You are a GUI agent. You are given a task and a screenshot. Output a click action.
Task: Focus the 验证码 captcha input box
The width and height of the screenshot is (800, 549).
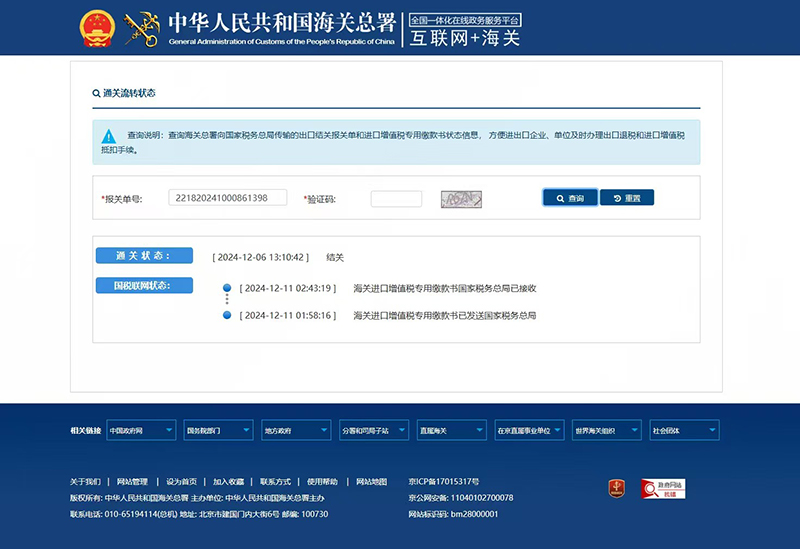tap(396, 198)
